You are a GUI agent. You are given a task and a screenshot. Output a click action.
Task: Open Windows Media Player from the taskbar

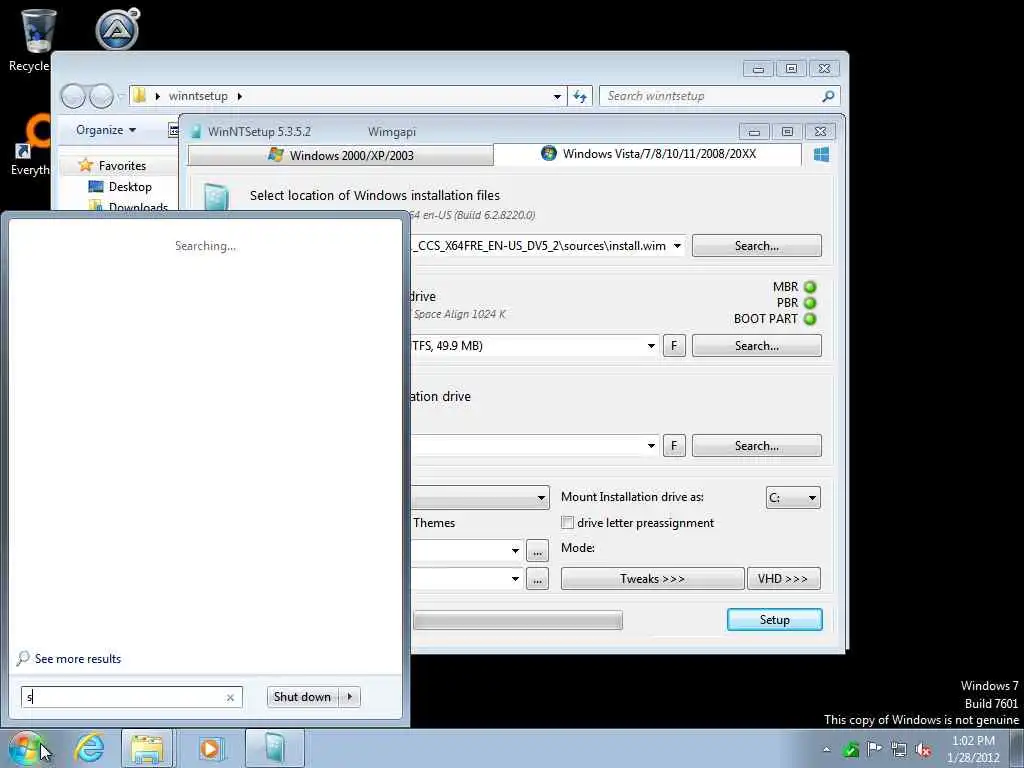pyautogui.click(x=210, y=748)
